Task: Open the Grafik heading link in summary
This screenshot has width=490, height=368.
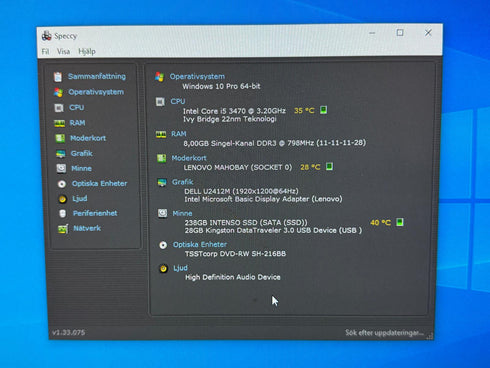Action: tap(183, 182)
